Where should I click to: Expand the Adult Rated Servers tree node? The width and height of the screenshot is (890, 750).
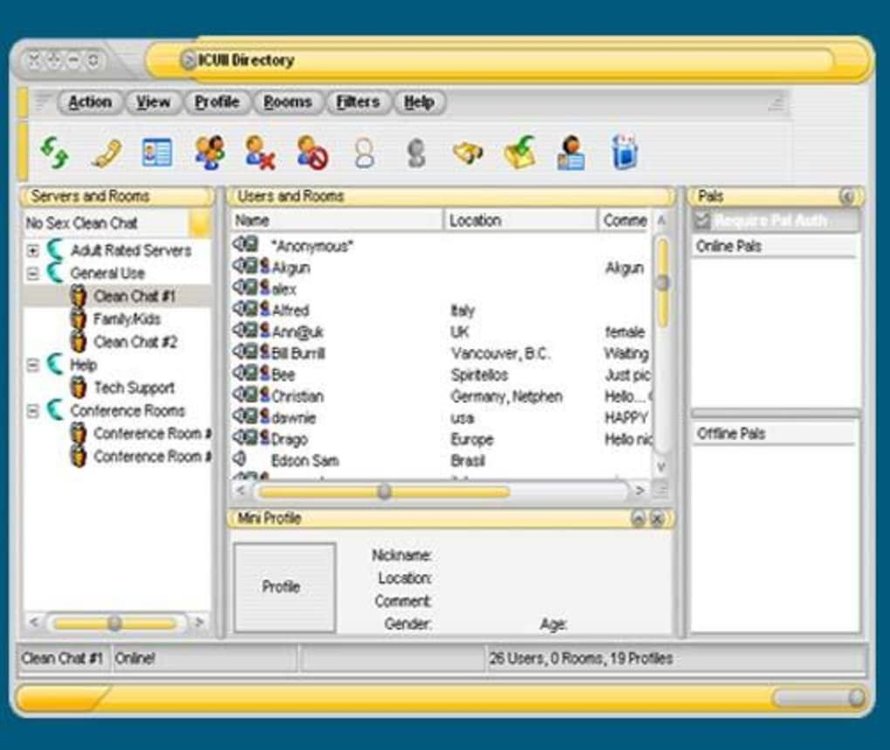point(33,250)
